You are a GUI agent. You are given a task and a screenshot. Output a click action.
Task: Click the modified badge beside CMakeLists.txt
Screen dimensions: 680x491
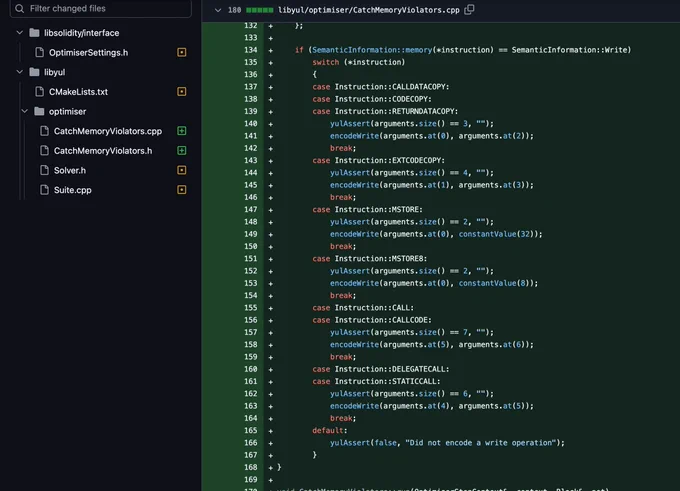tap(182, 92)
